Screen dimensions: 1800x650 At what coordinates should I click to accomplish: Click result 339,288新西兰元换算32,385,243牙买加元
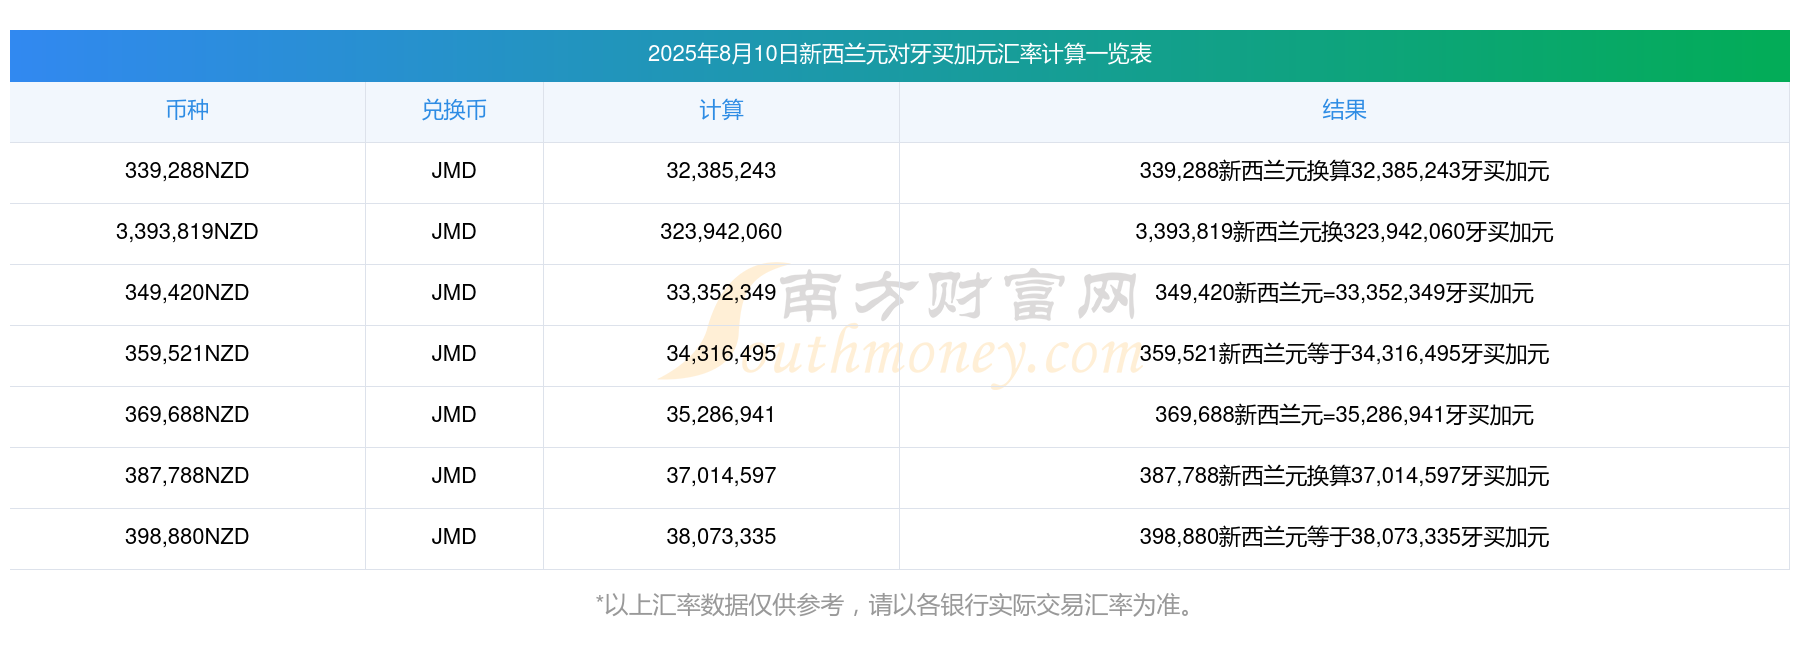tap(1344, 171)
